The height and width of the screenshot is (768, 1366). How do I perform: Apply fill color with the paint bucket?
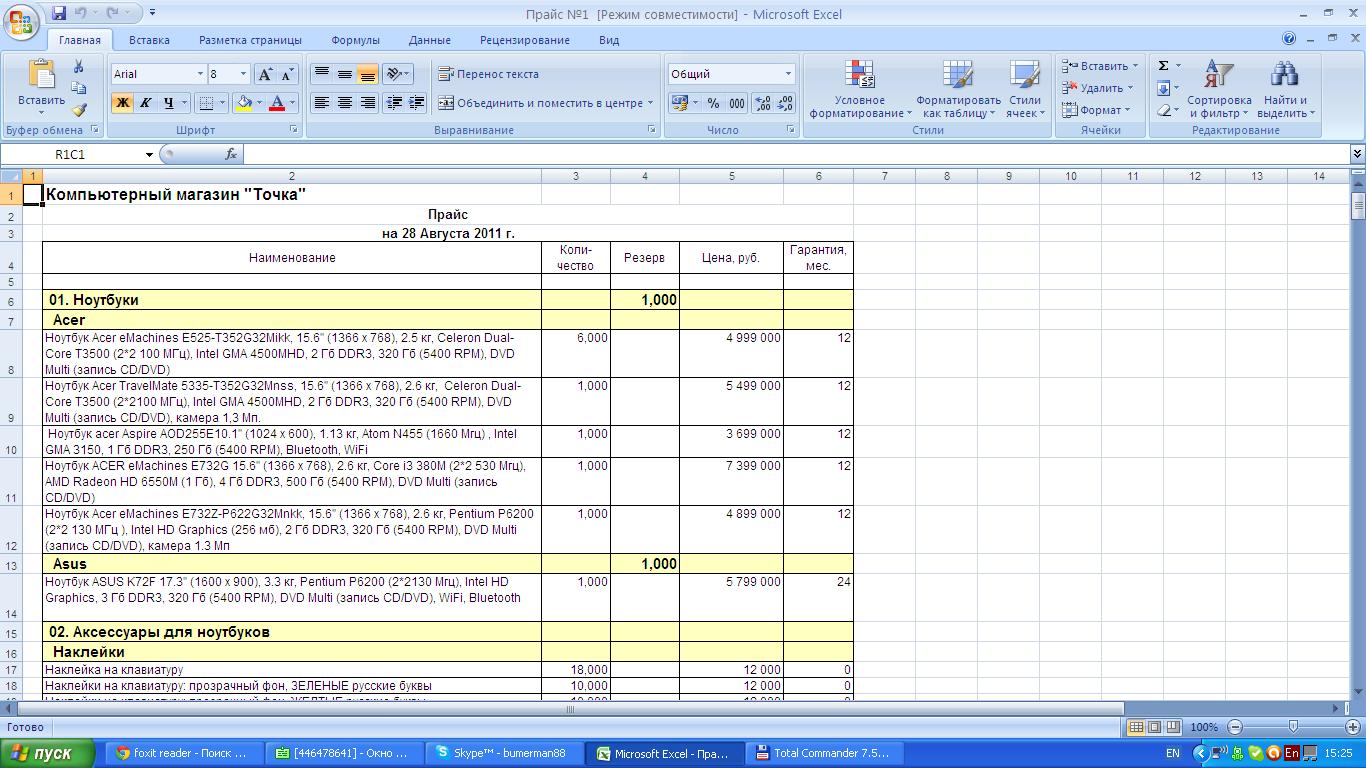243,102
